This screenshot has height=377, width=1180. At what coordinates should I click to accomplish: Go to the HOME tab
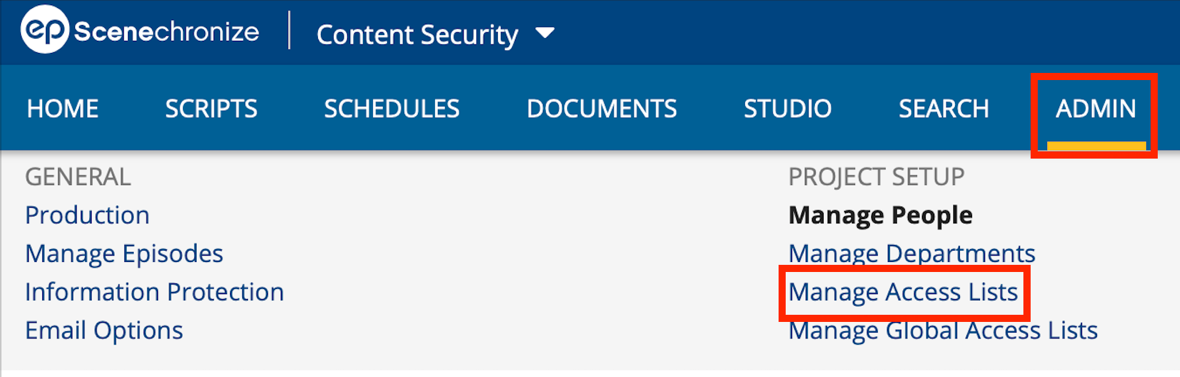click(x=62, y=109)
